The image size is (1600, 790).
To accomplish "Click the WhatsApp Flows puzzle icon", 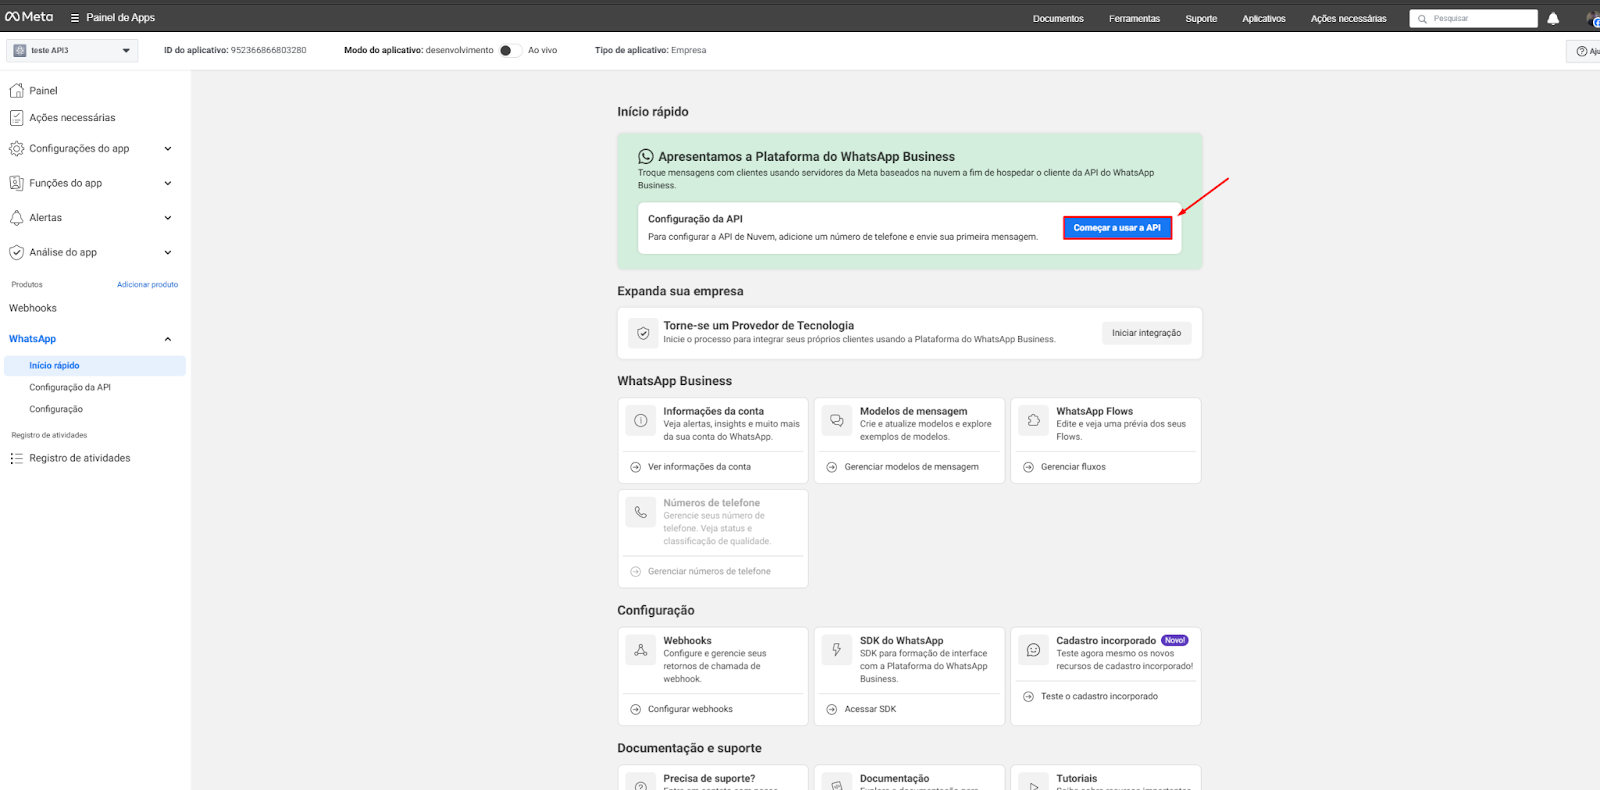I will coord(1033,421).
